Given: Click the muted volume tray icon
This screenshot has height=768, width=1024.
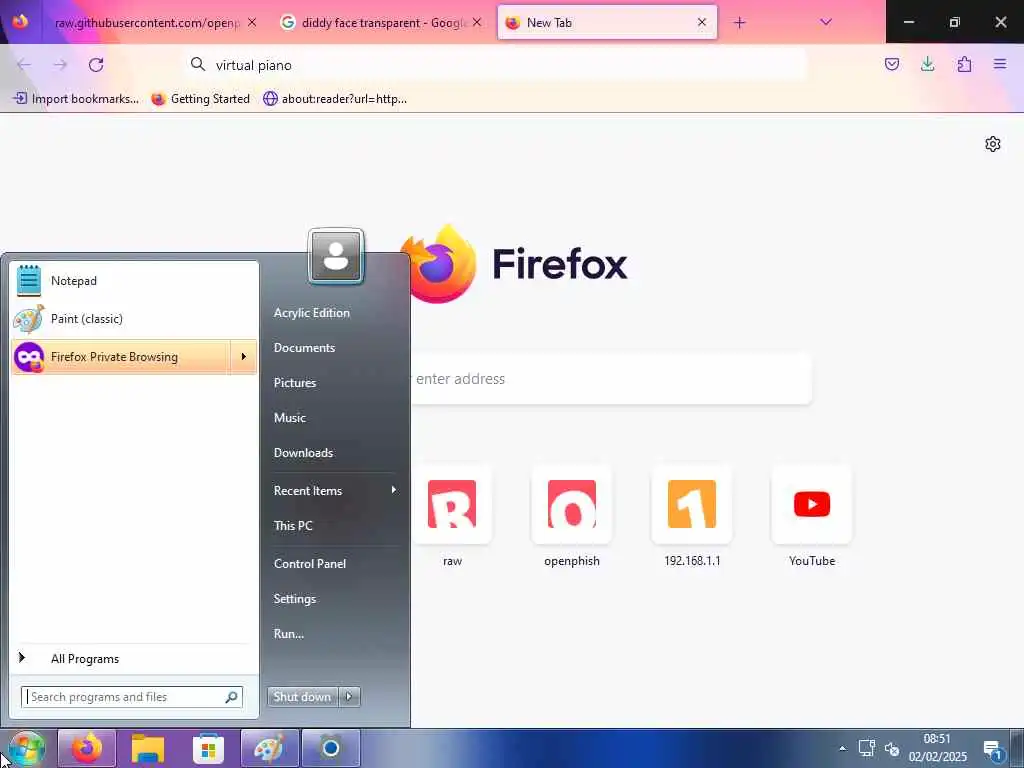Looking at the screenshot, I should click(892, 748).
